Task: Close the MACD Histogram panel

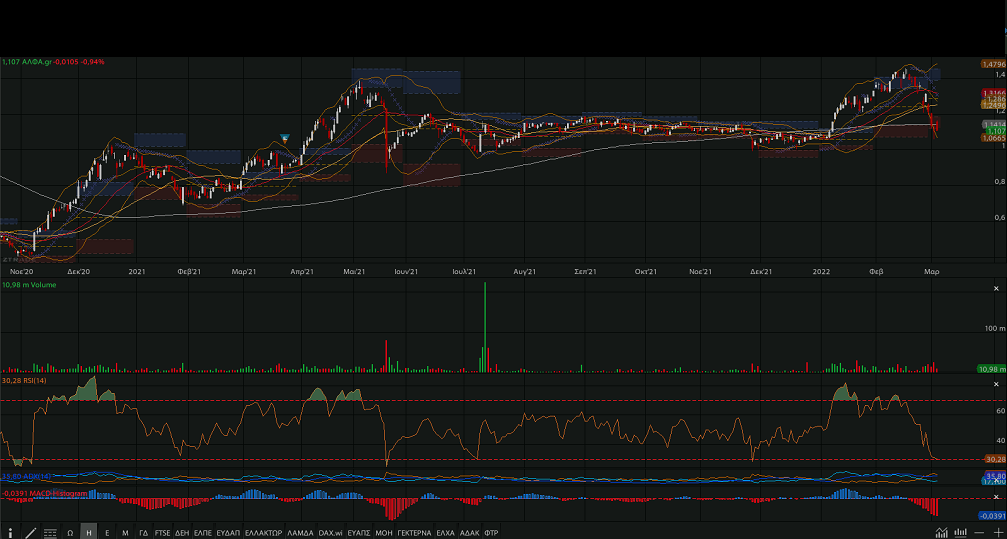Action: [x=995, y=496]
